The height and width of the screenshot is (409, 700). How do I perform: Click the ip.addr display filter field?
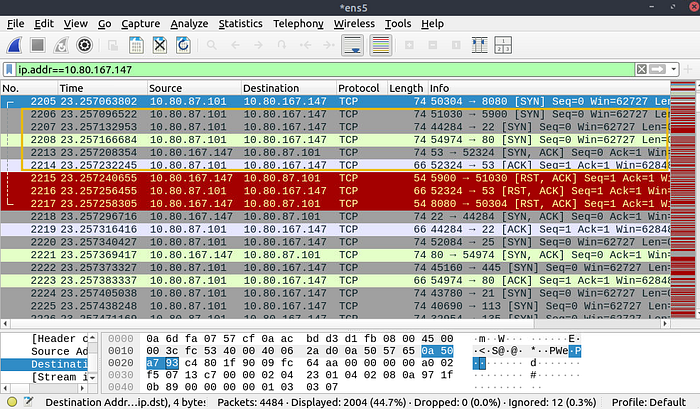point(325,70)
